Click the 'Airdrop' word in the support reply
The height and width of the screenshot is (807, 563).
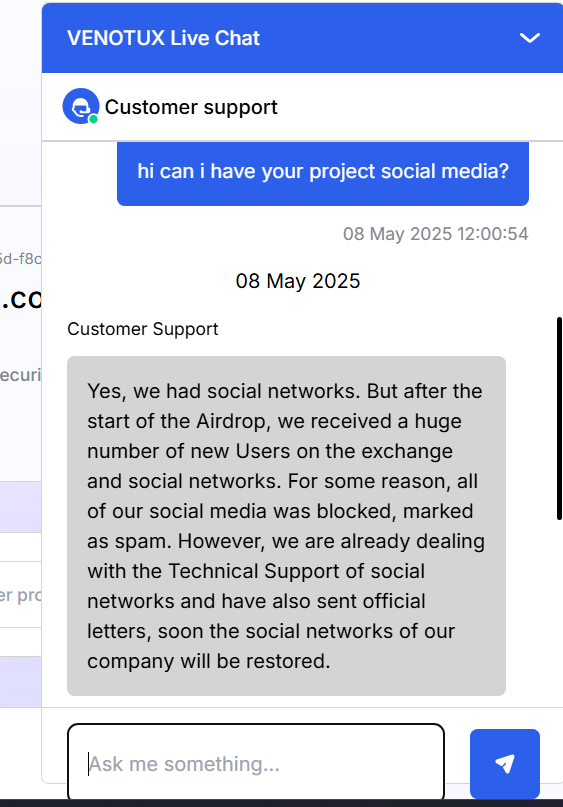tap(231, 421)
